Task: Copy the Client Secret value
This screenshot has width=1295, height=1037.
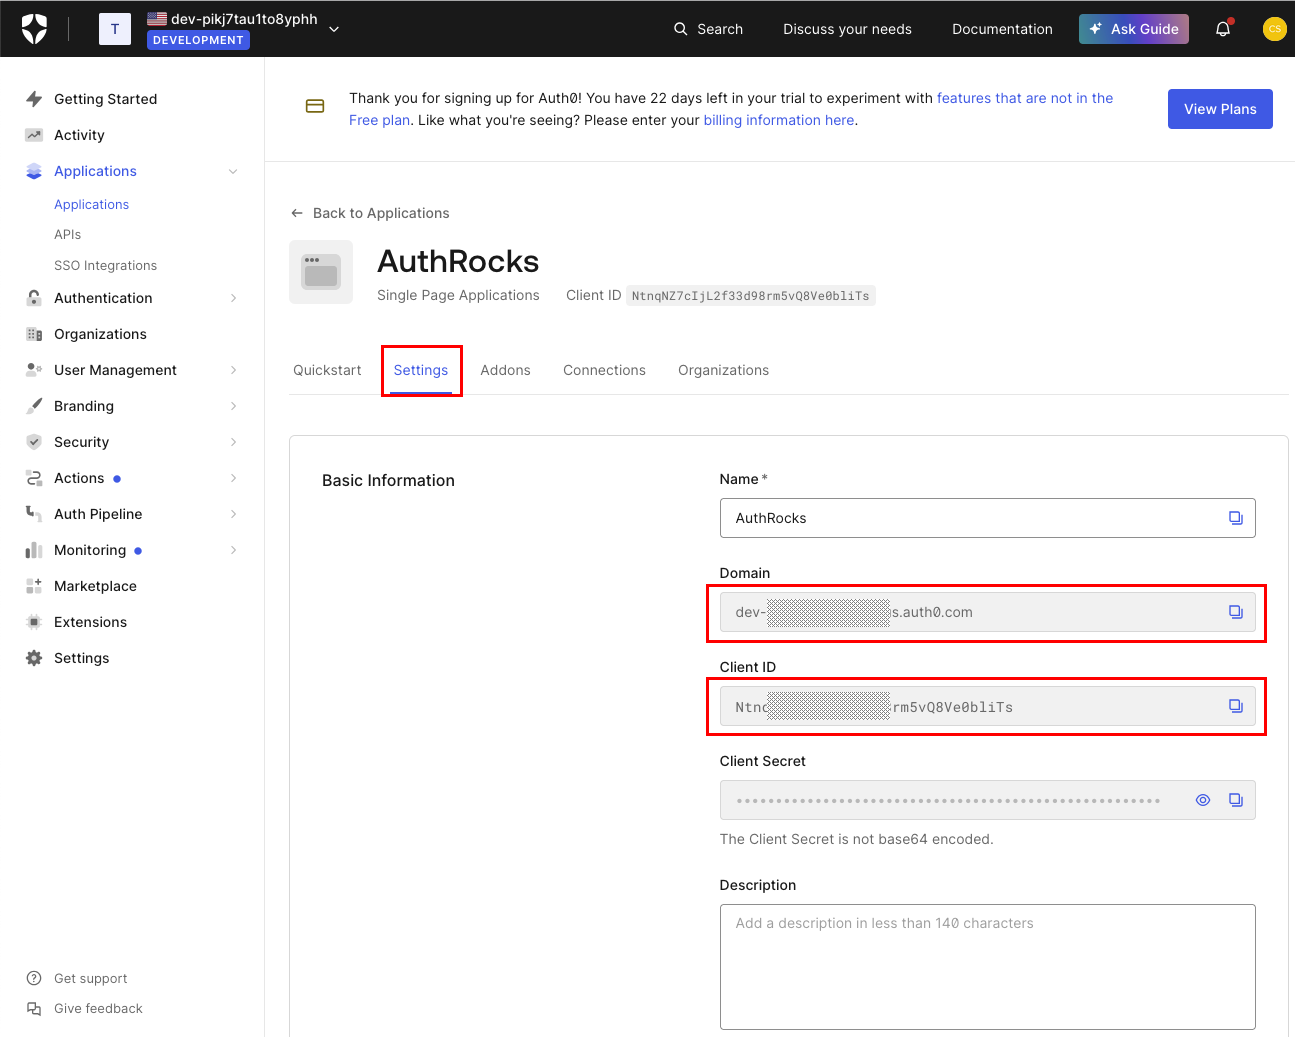Action: 1235,800
